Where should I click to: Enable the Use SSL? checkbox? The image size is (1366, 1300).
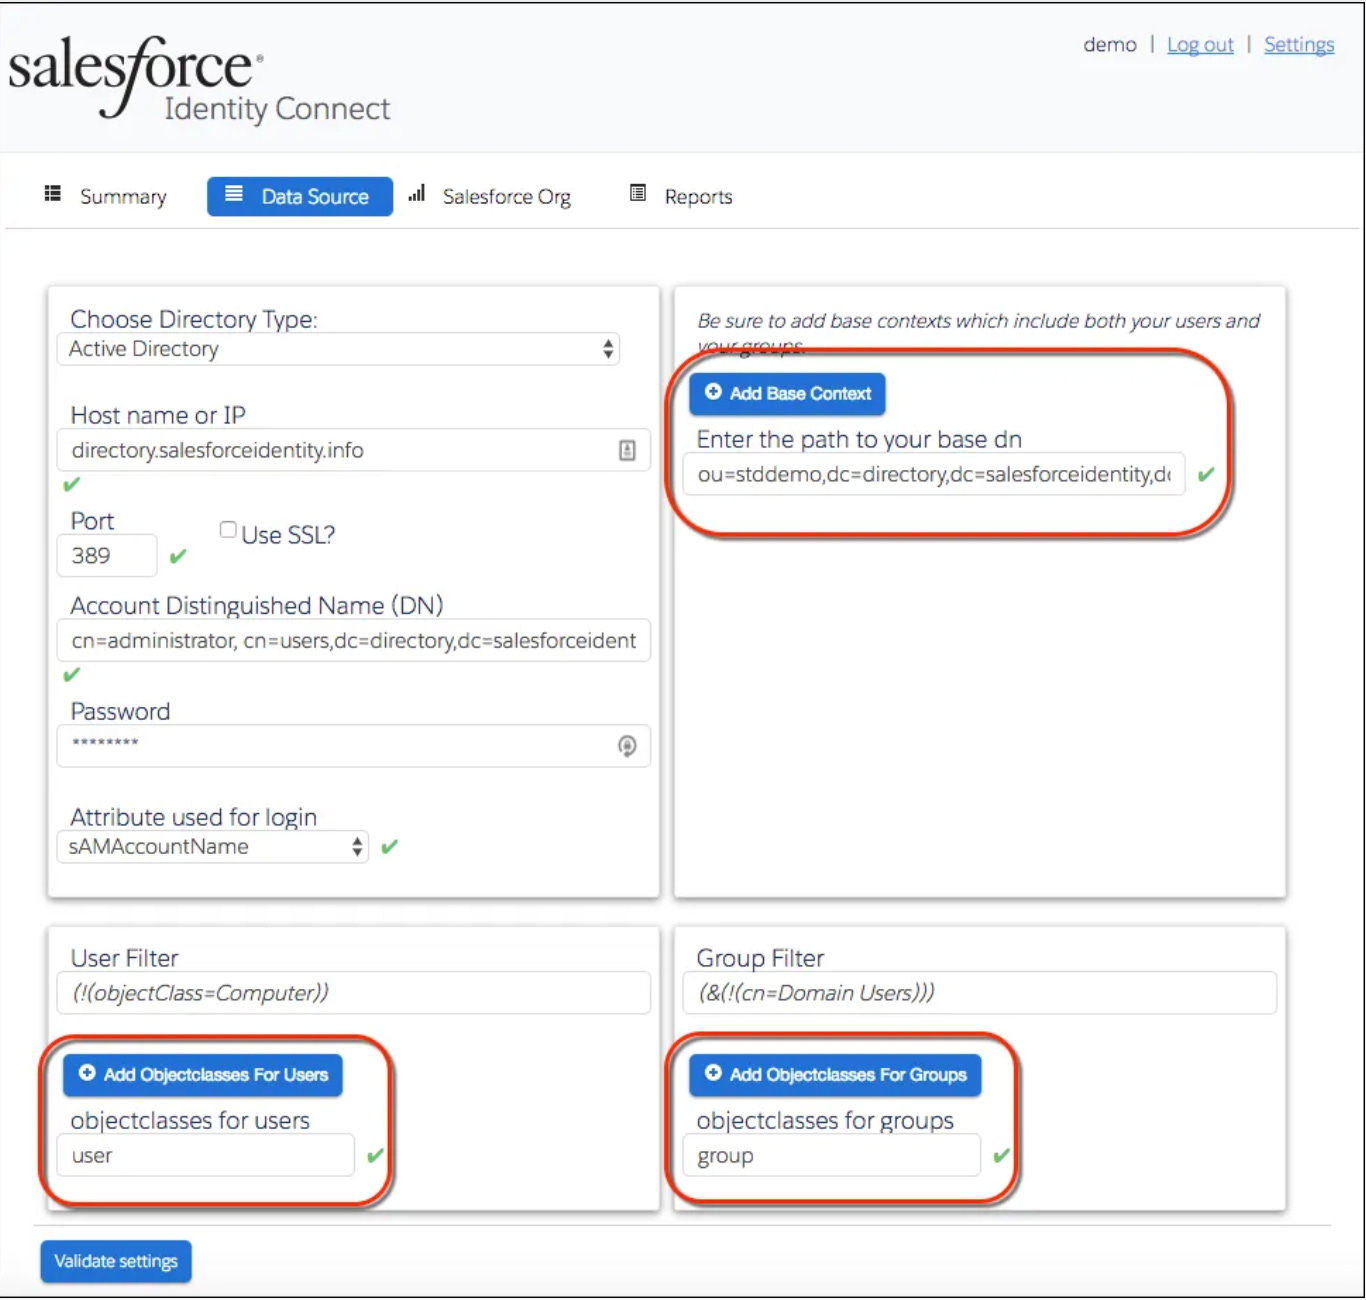pos(228,530)
